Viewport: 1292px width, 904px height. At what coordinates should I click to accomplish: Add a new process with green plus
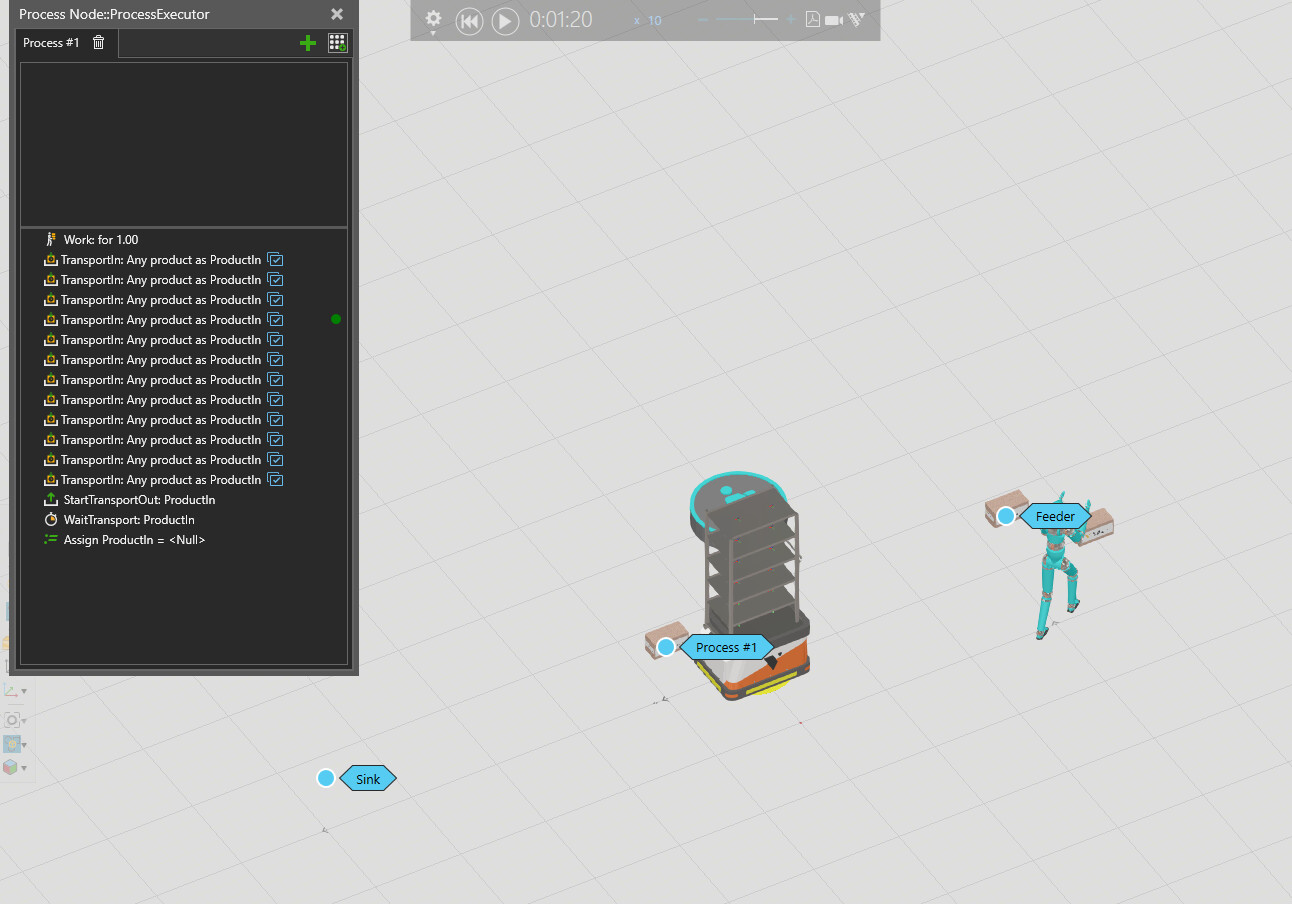pyautogui.click(x=308, y=43)
